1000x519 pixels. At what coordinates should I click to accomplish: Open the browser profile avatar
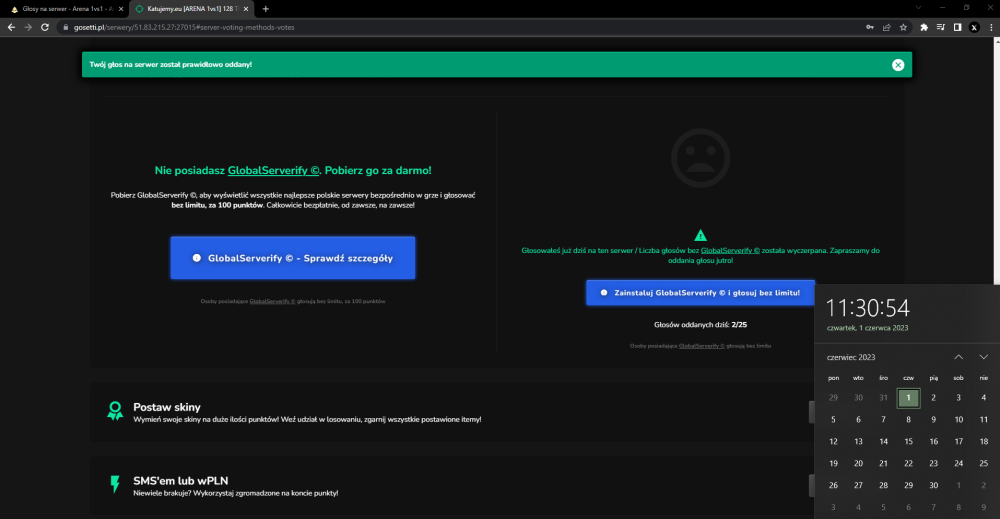coord(974,27)
